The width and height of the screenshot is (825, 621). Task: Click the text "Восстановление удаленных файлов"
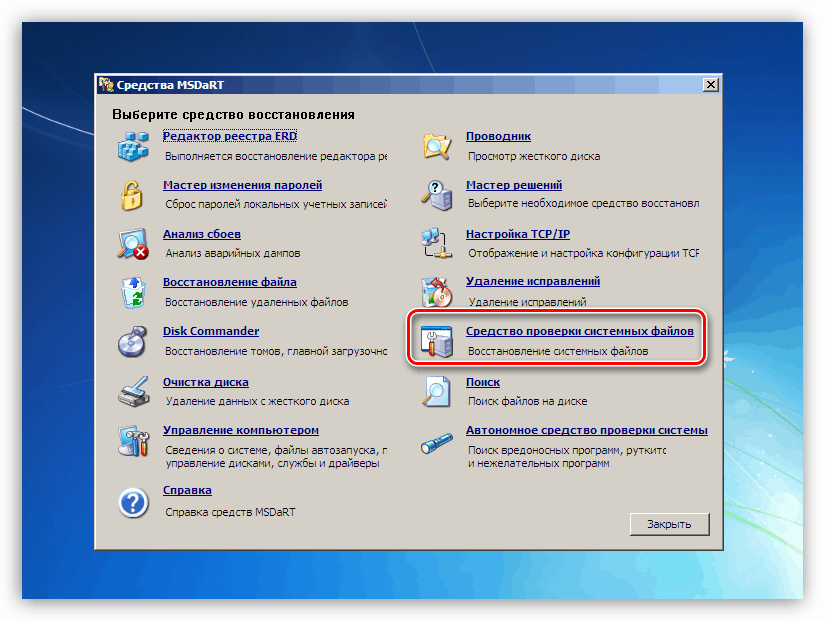257,302
